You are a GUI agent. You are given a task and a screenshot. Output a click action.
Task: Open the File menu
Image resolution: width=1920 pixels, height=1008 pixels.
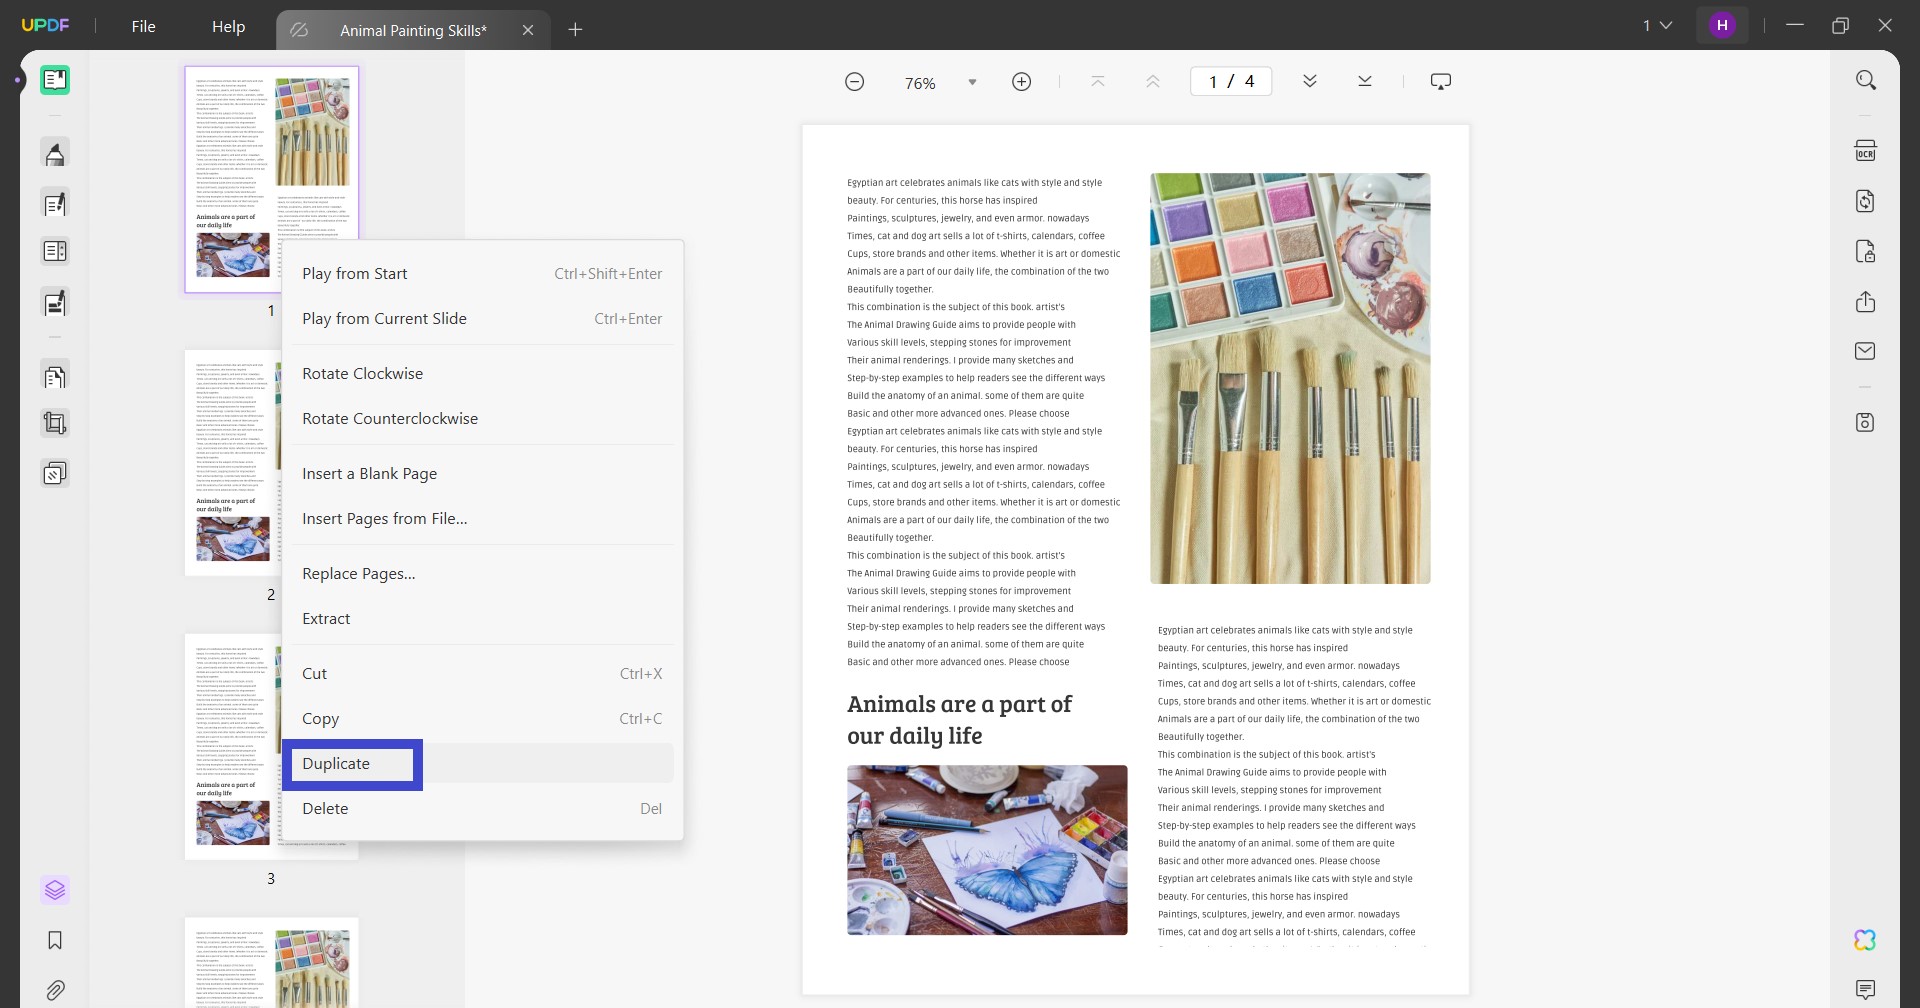[143, 27]
